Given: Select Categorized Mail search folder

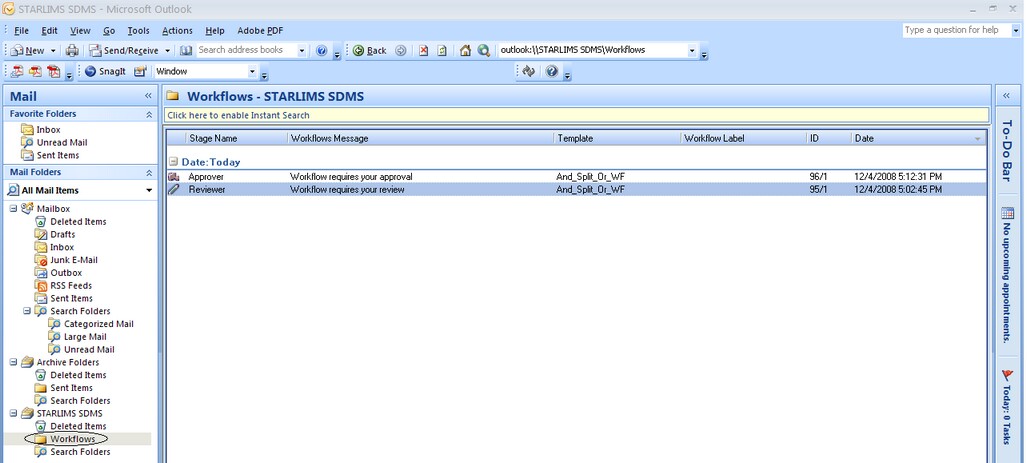Looking at the screenshot, I should [x=98, y=324].
